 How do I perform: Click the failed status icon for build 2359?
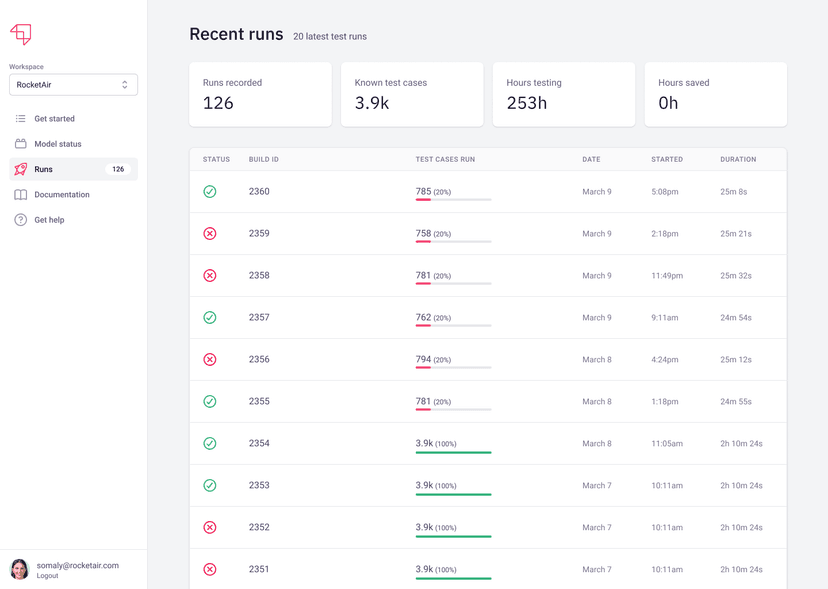click(x=210, y=233)
